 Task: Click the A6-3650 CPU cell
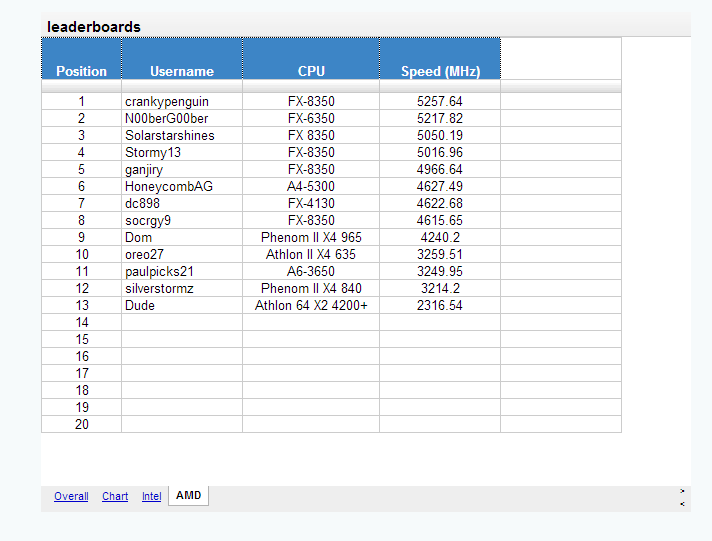[311, 271]
